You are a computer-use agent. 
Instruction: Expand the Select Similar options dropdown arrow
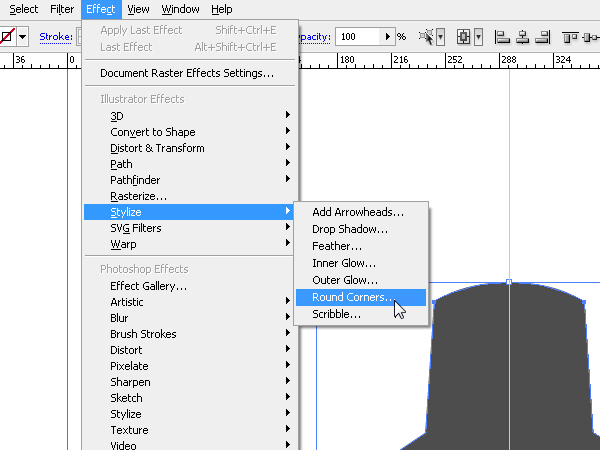click(443, 37)
